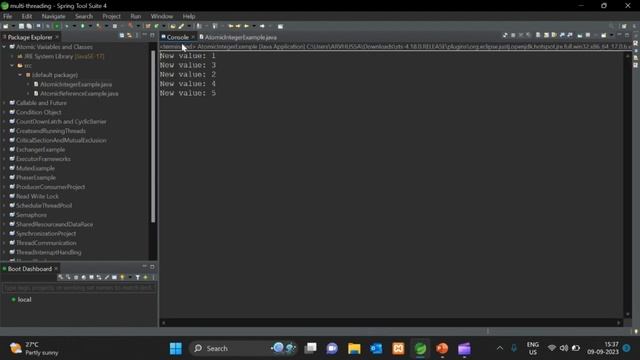The width and height of the screenshot is (640, 360).
Task: Select the CreatingAndRunningThreads project
Action: [x=51, y=131]
